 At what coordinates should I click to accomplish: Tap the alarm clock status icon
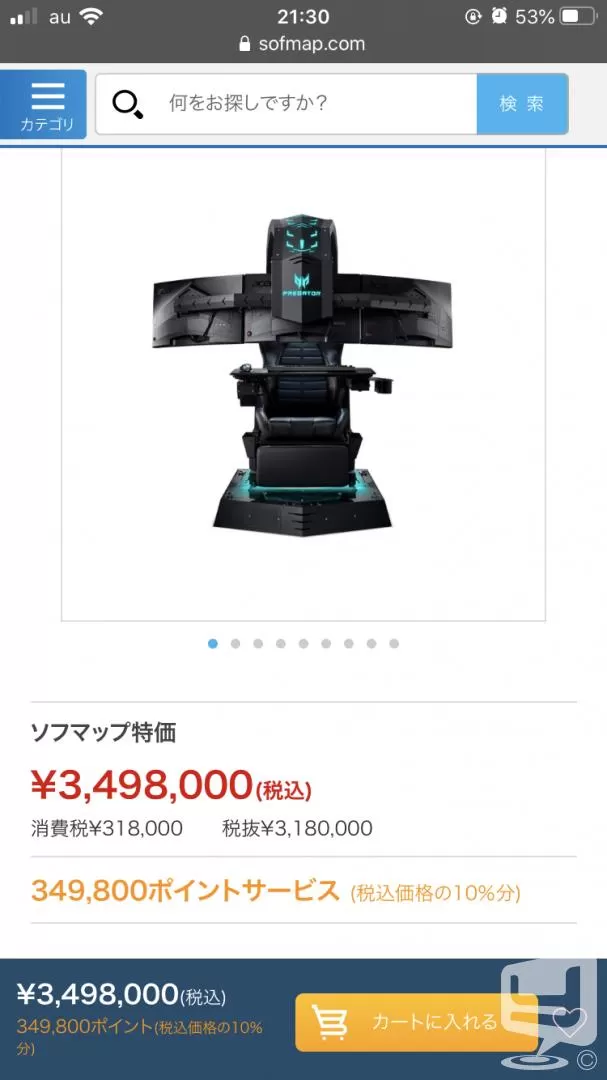pos(500,17)
